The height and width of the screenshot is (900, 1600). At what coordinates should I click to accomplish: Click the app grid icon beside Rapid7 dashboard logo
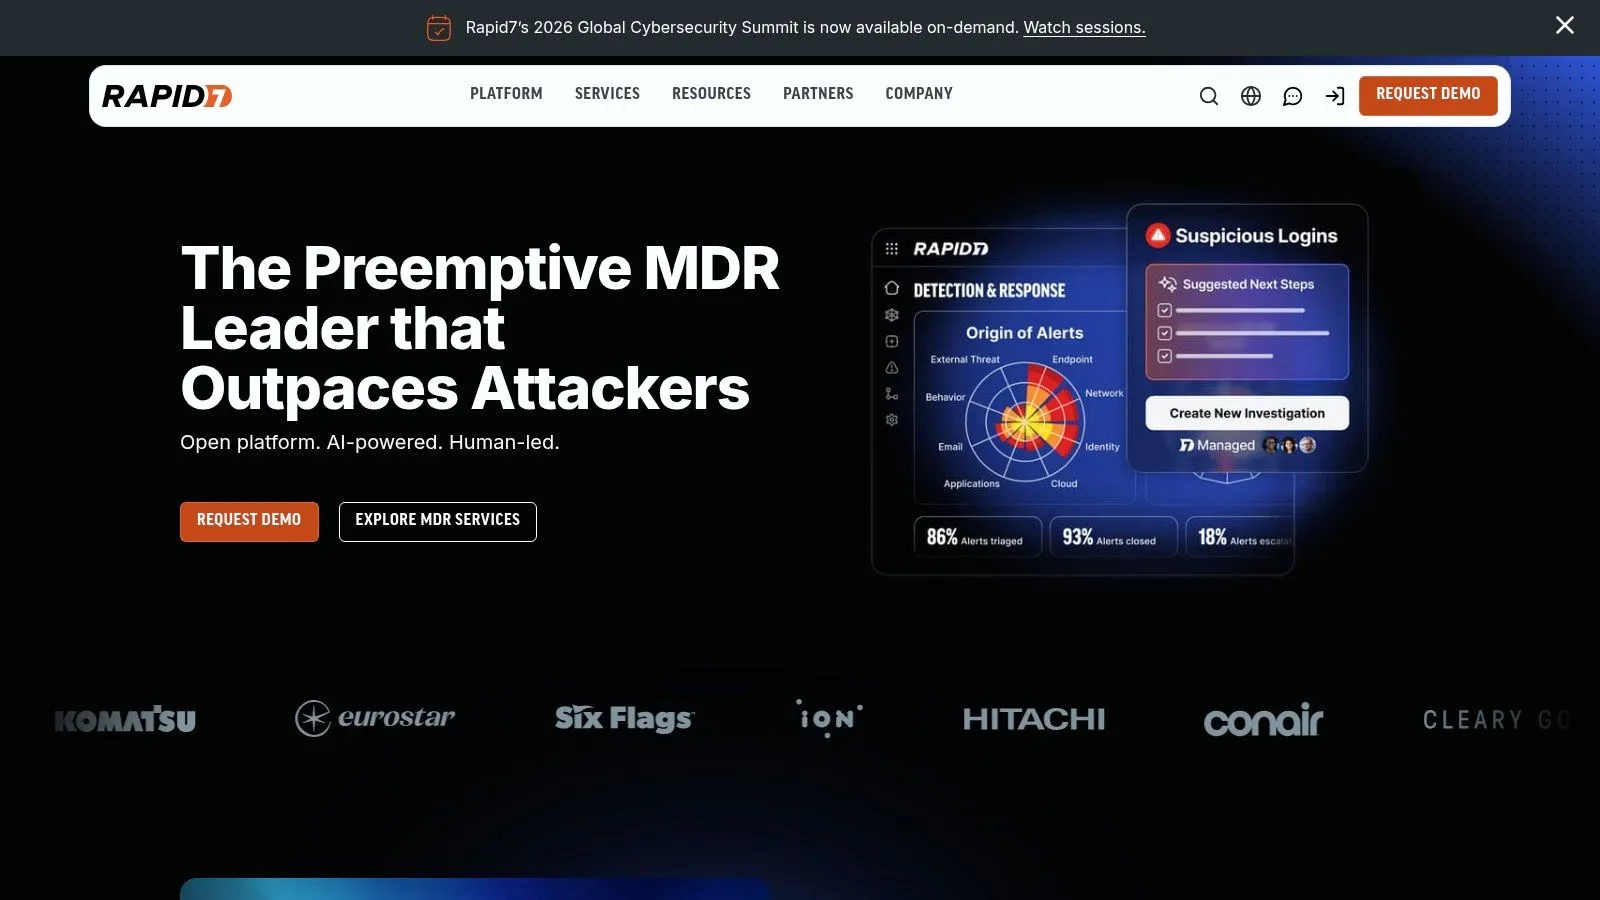(x=892, y=248)
